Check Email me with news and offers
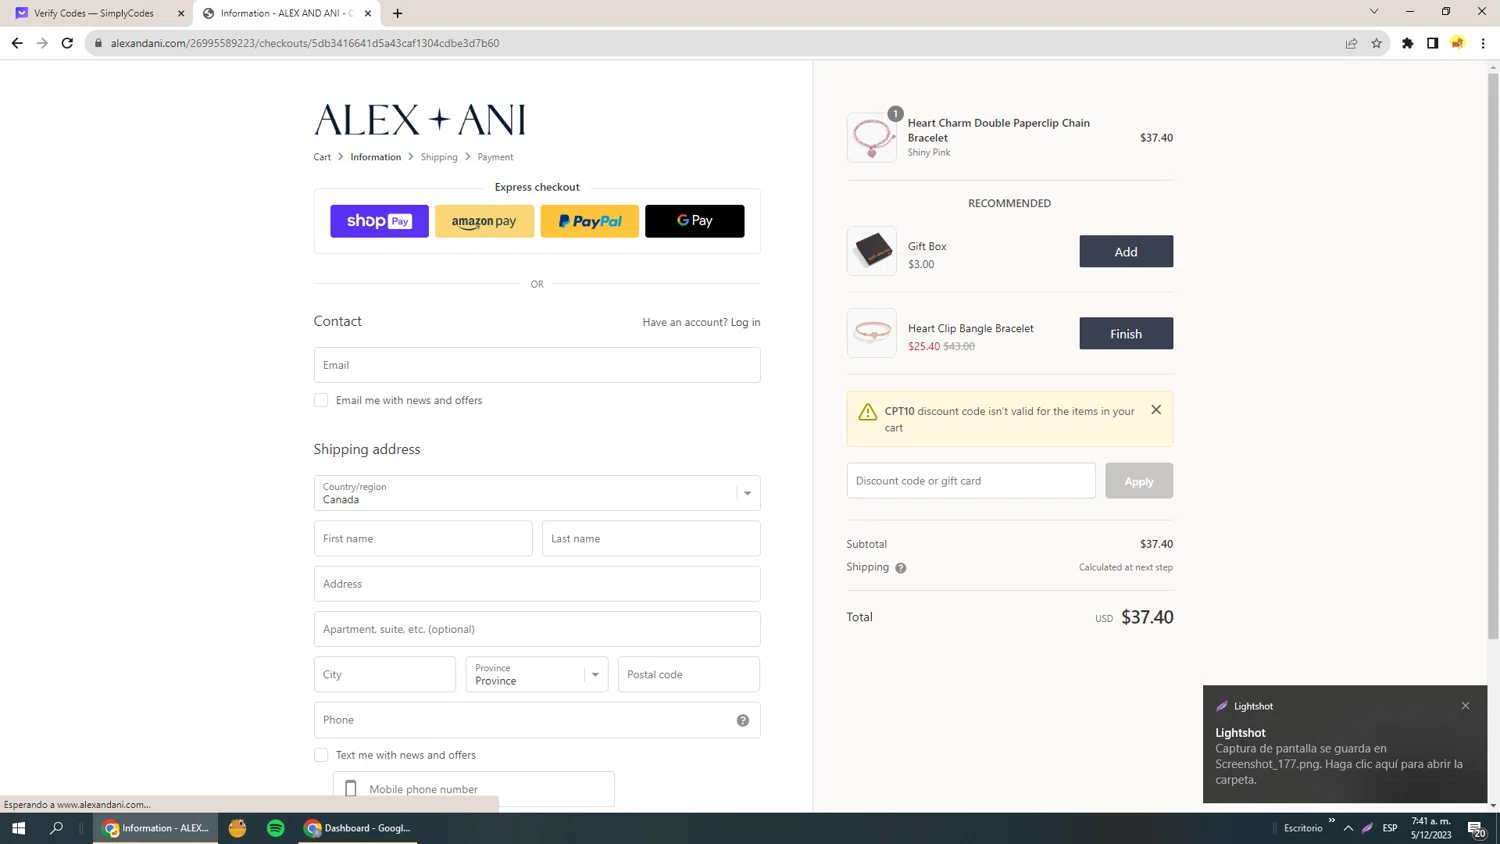This screenshot has height=844, width=1500. 321,400
